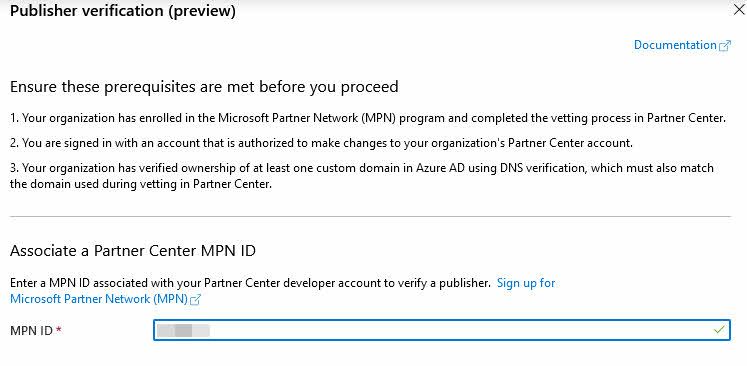Open the Documentation link
747x366 pixels.
coord(675,45)
